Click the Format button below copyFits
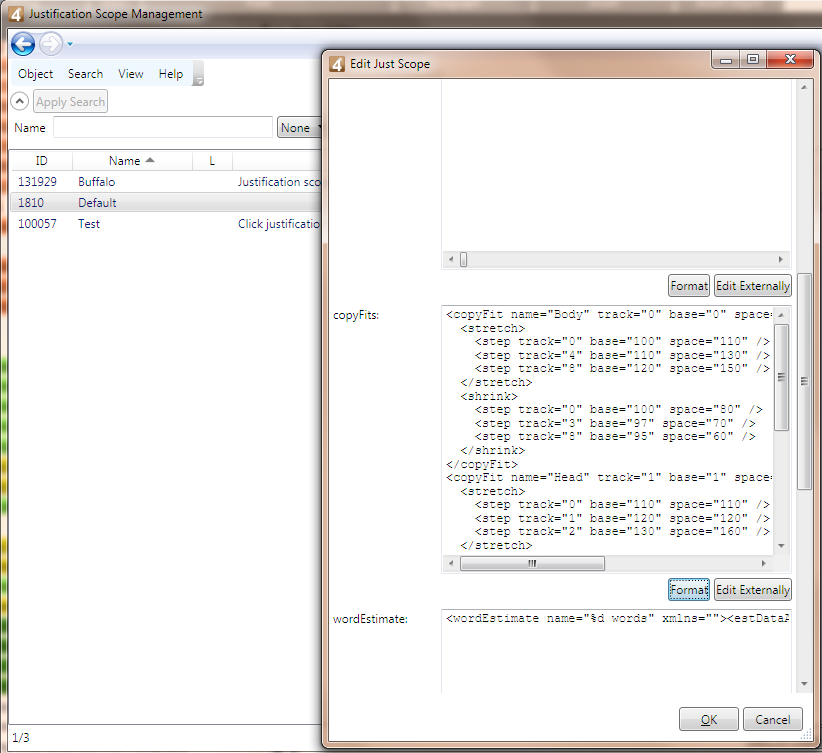Viewport: 822px width, 753px height. tap(689, 590)
